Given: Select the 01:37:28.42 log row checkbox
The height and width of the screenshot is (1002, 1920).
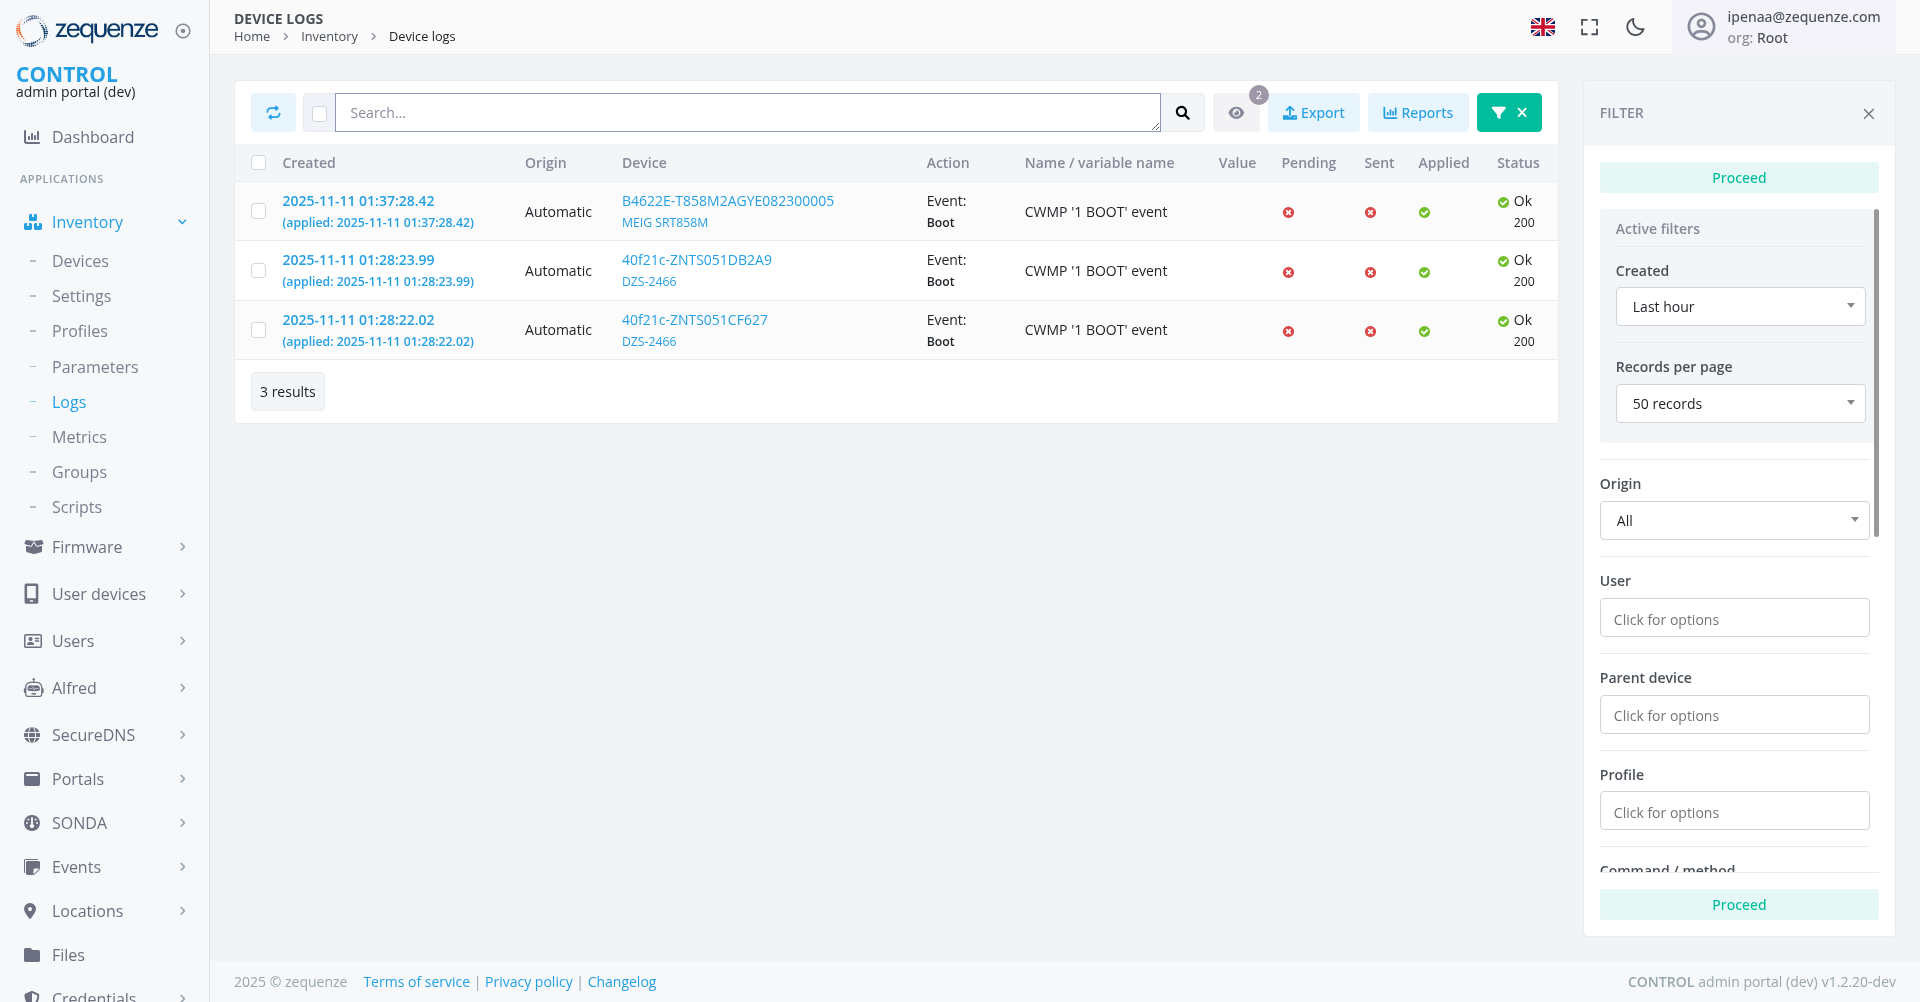Looking at the screenshot, I should 259,212.
